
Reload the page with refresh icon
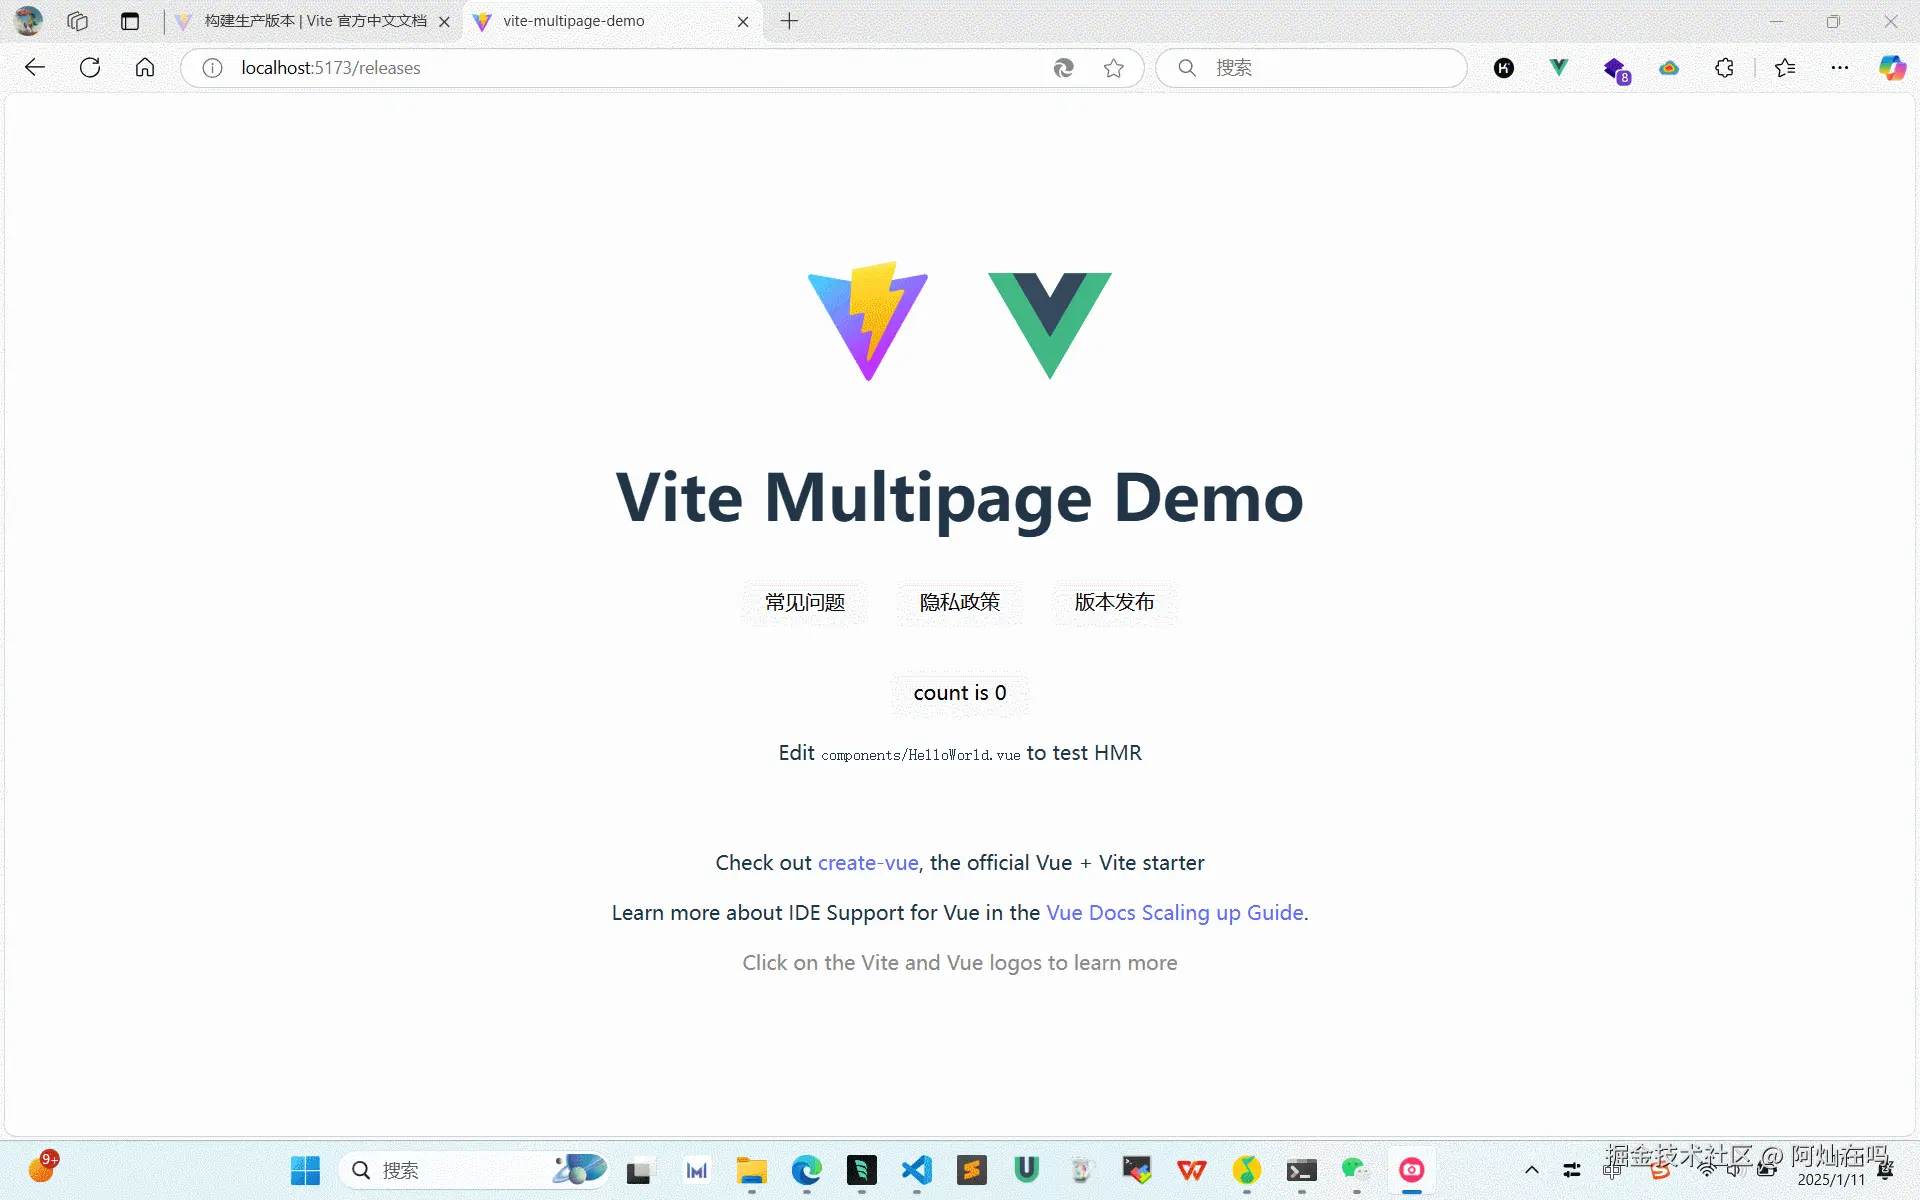[90, 68]
